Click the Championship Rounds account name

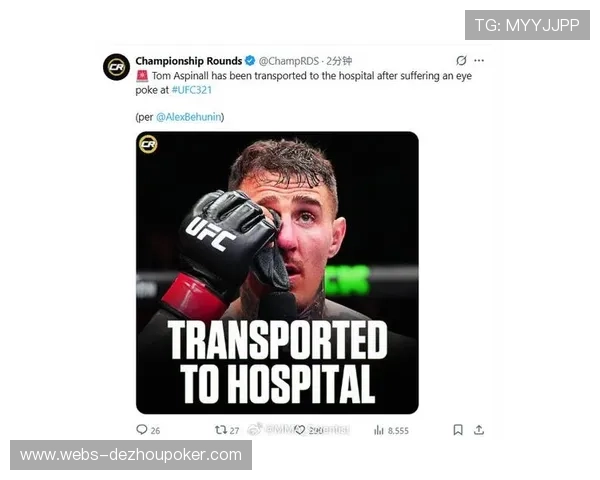tap(189, 61)
